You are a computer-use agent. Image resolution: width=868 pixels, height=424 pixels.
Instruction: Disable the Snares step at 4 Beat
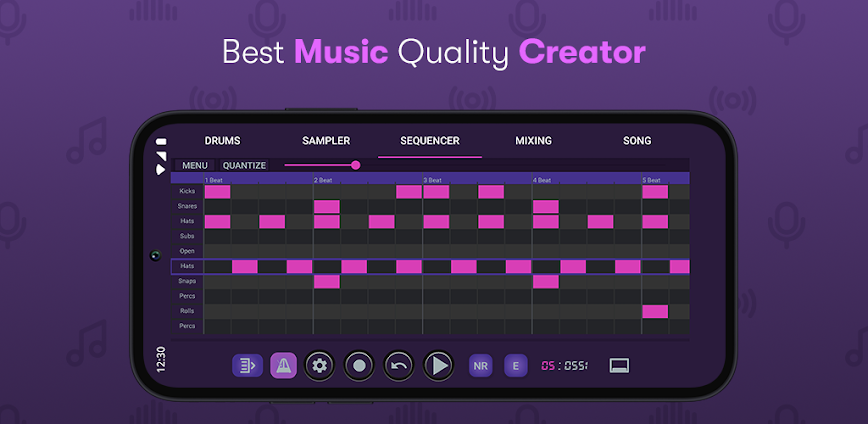point(546,207)
